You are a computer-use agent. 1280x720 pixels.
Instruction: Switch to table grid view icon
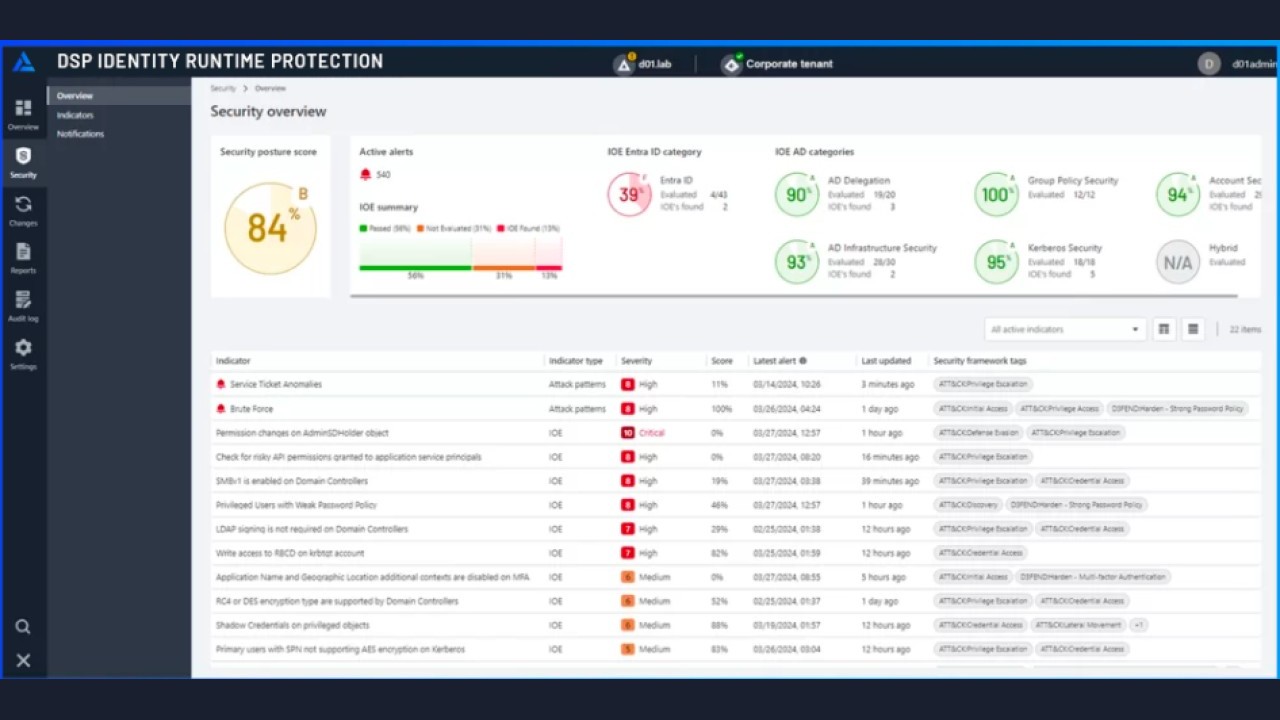[x=1164, y=329]
